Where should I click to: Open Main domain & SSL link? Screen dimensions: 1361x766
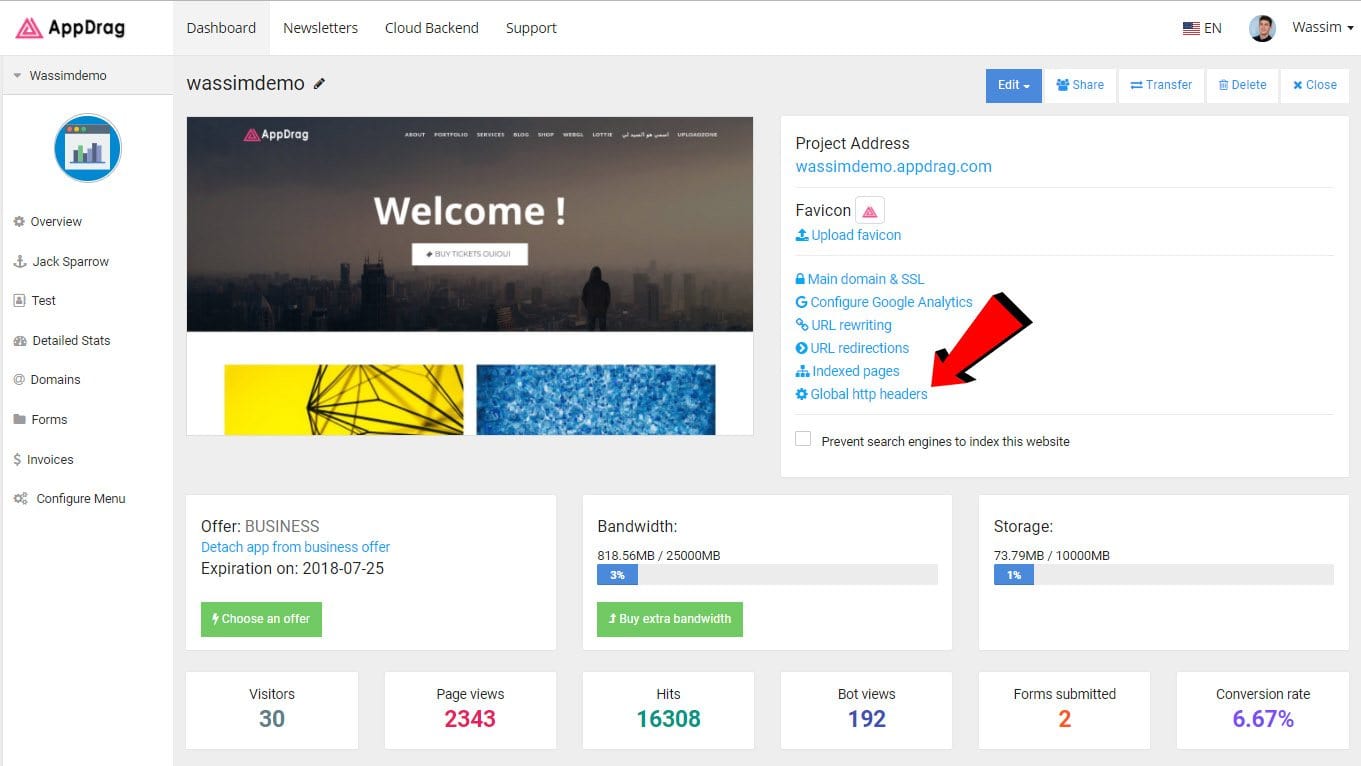coord(860,279)
